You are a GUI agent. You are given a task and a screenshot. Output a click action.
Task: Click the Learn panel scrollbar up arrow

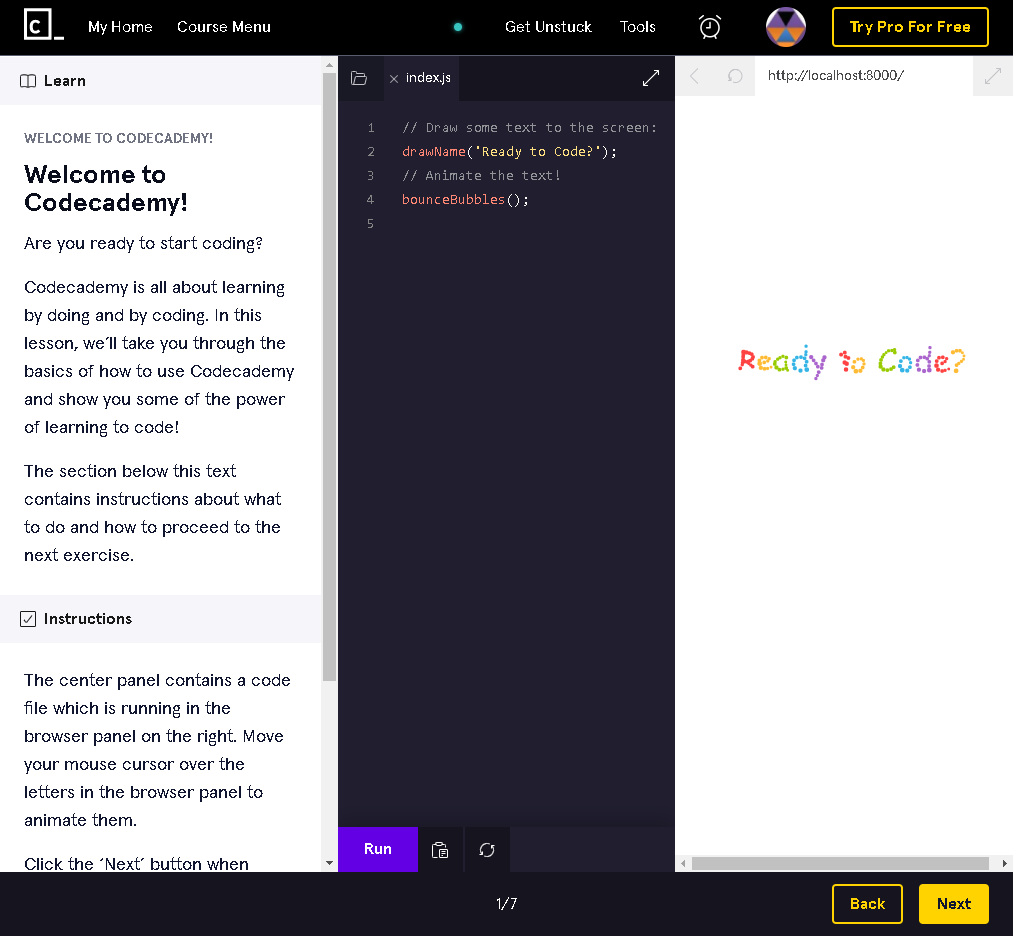coord(329,65)
